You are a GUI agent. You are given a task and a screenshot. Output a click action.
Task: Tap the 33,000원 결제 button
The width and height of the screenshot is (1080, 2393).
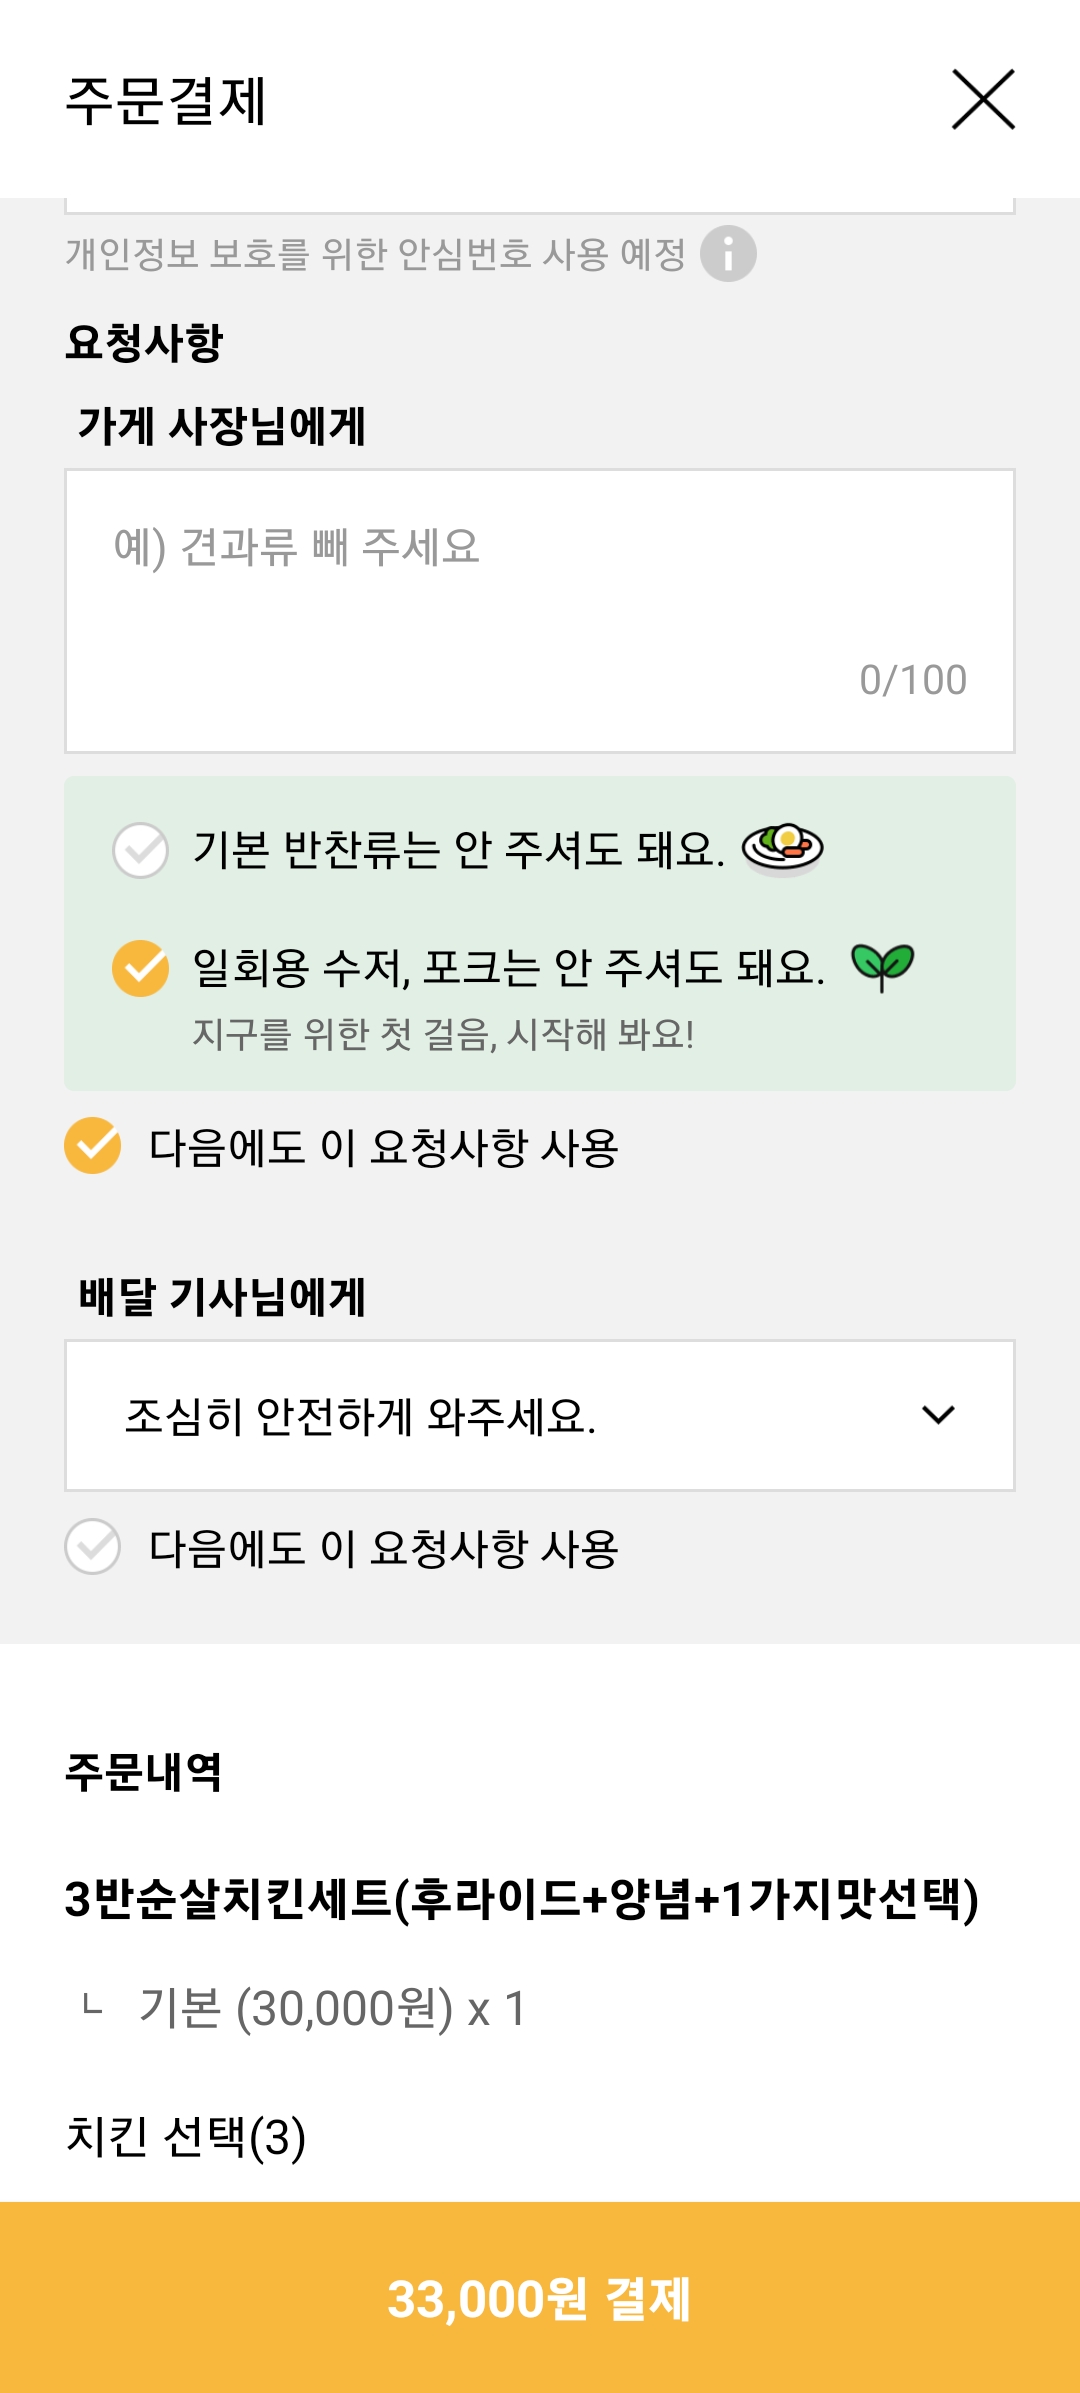(540, 2298)
